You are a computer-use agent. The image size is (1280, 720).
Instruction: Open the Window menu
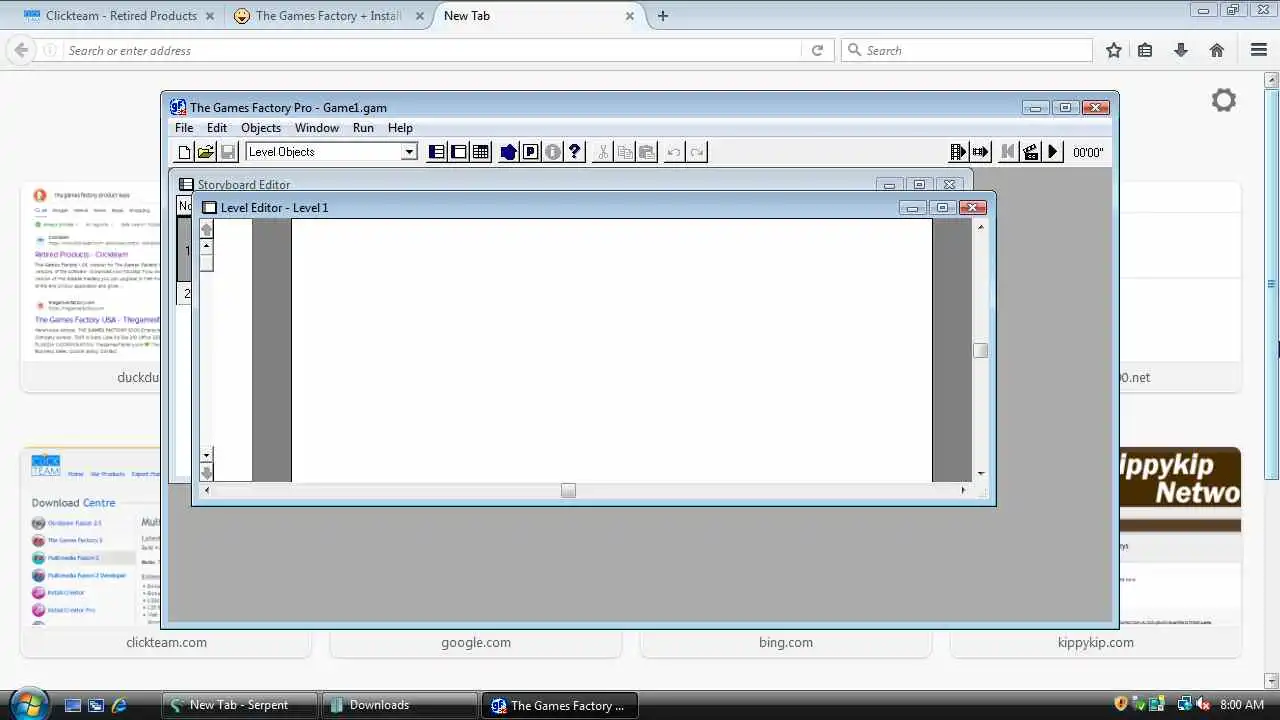pyautogui.click(x=317, y=128)
